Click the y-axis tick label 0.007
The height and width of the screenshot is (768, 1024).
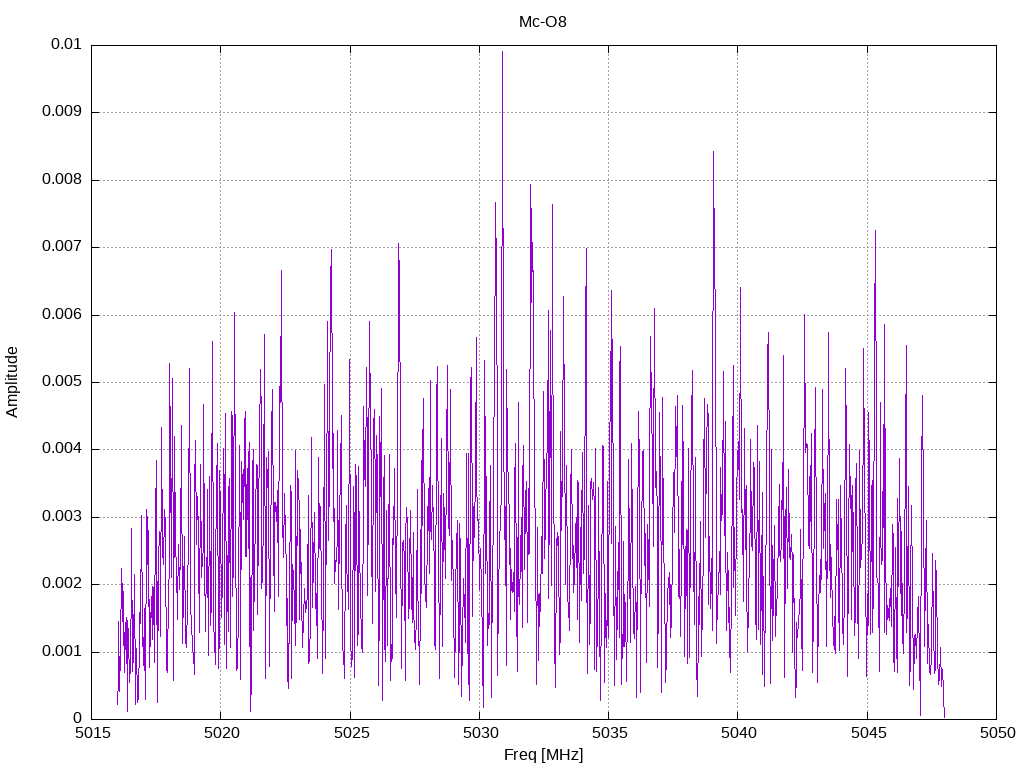[62, 247]
